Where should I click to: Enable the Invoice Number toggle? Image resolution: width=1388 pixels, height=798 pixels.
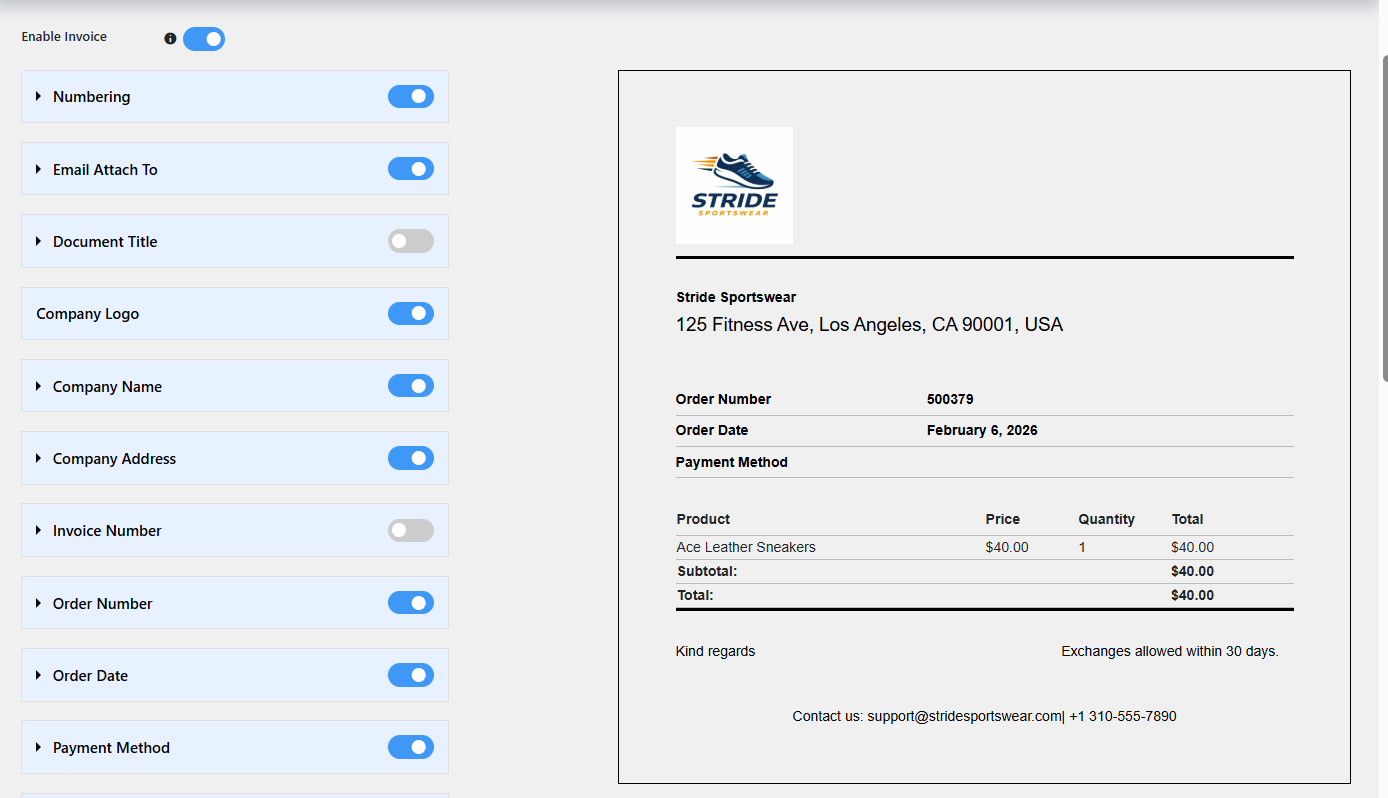coord(411,530)
